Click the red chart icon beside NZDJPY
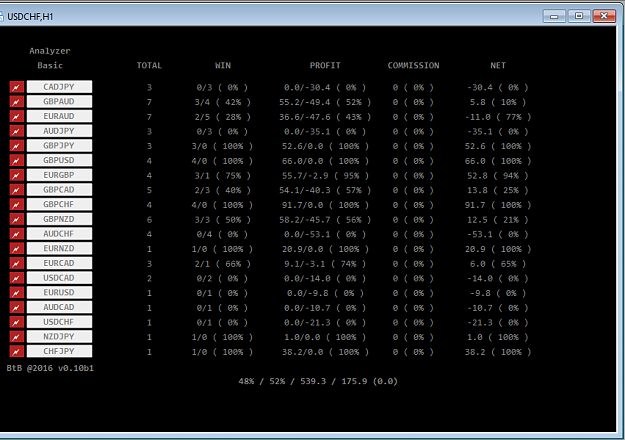Image resolution: width=625 pixels, height=440 pixels. [17, 337]
